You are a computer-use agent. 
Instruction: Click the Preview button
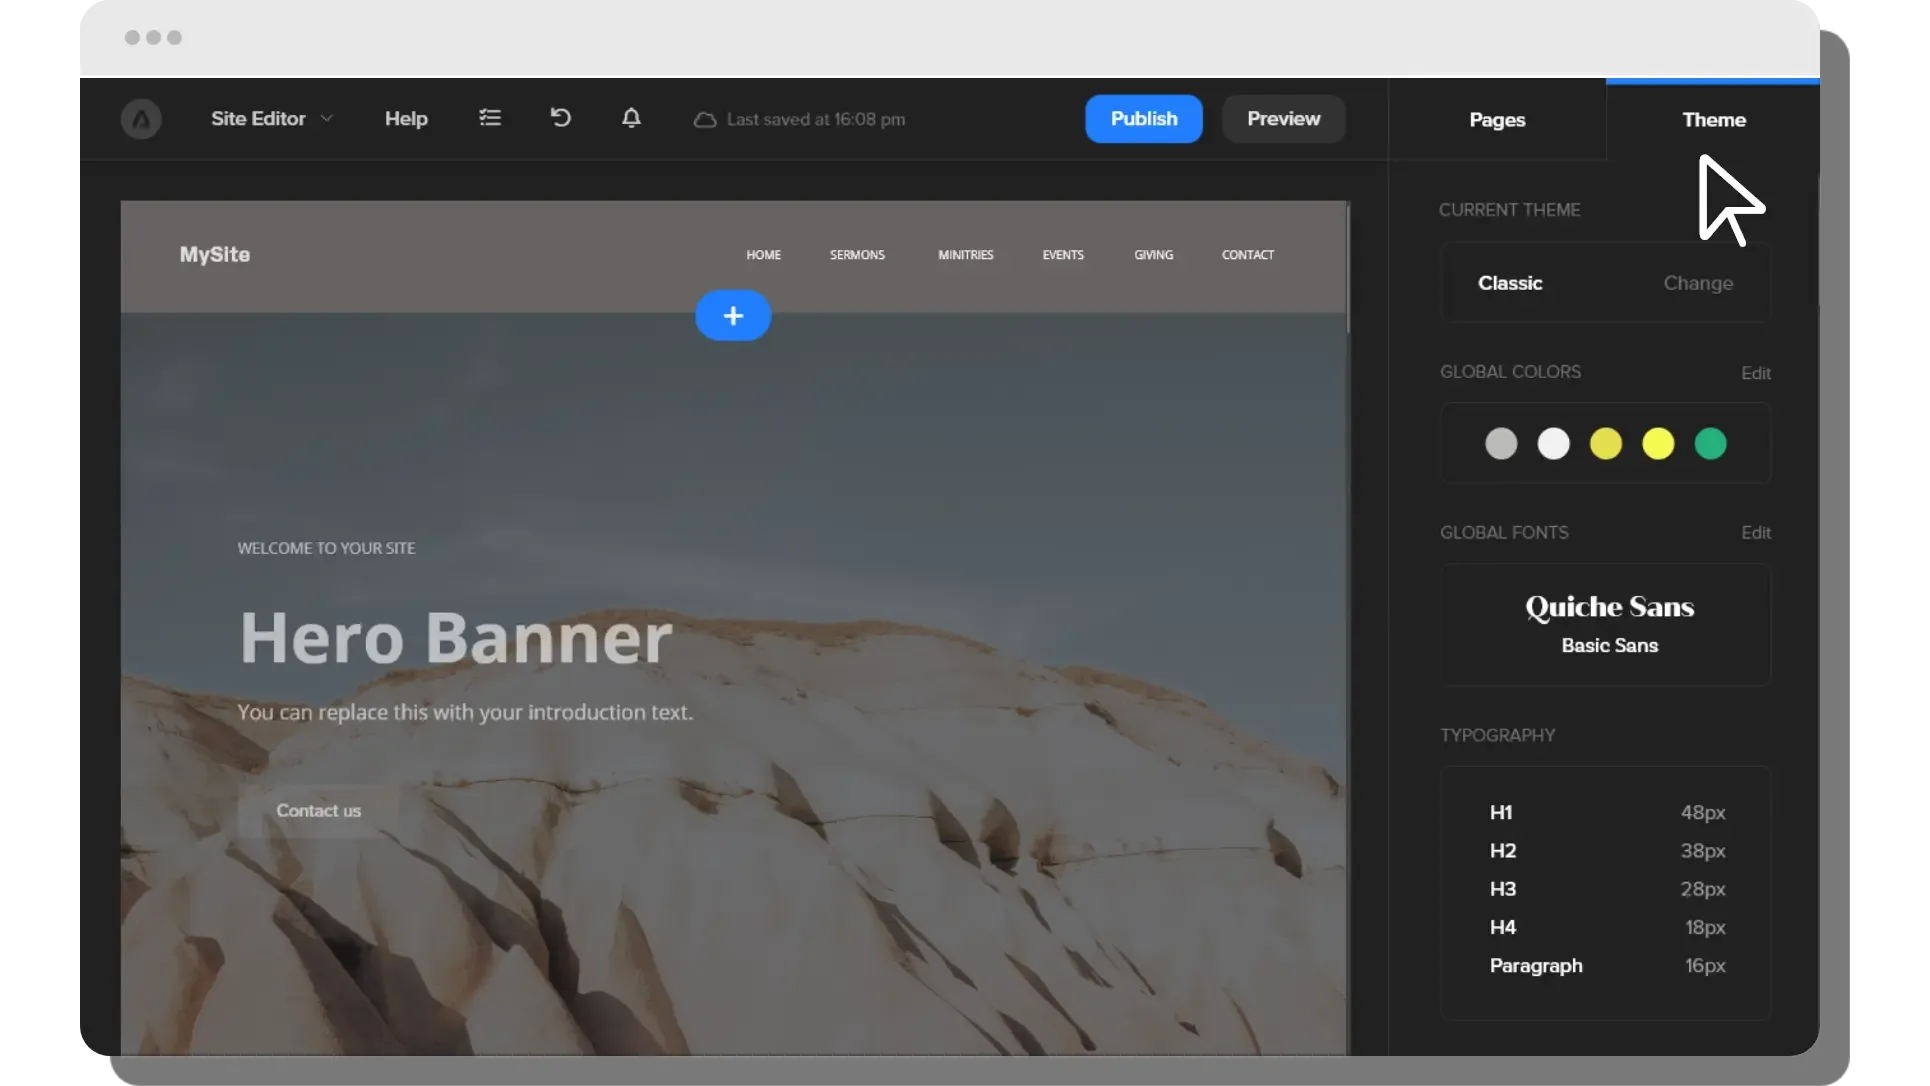pyautogui.click(x=1283, y=118)
